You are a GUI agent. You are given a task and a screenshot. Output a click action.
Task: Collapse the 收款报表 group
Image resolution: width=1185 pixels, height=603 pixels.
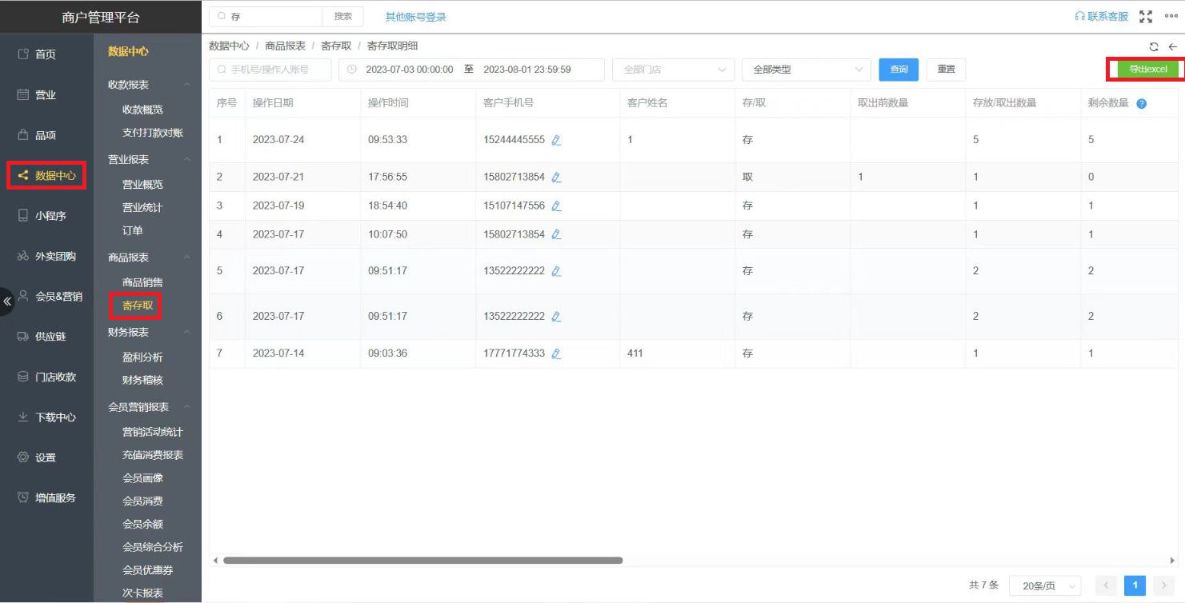point(187,85)
